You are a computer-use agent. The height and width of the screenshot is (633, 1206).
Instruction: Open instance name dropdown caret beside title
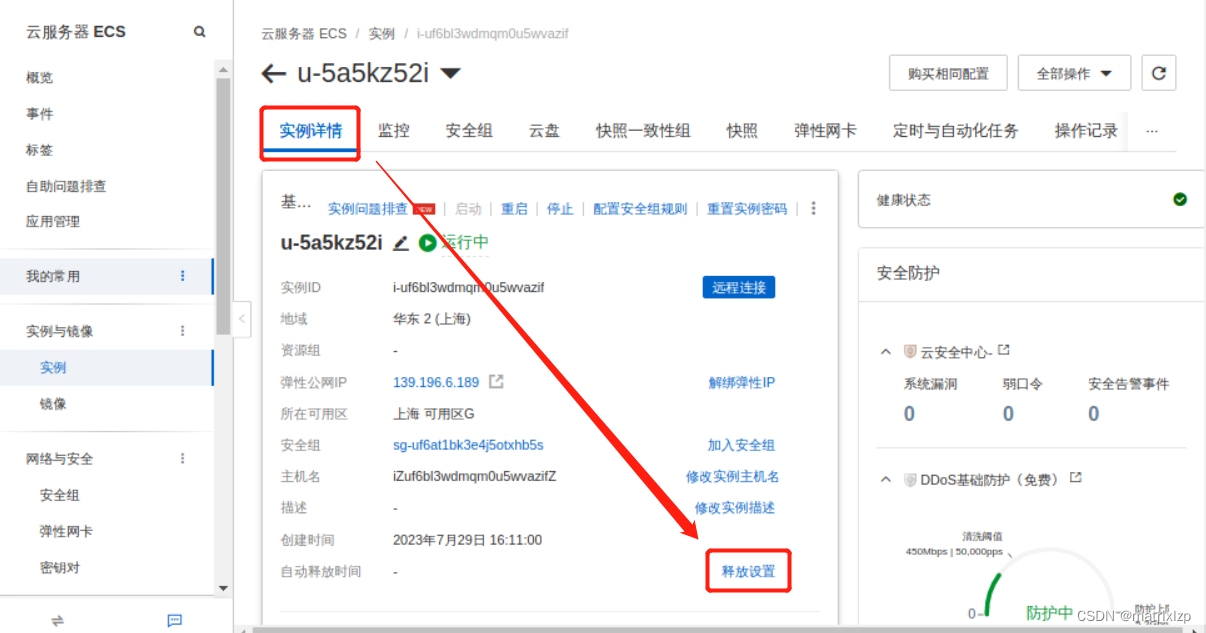450,73
